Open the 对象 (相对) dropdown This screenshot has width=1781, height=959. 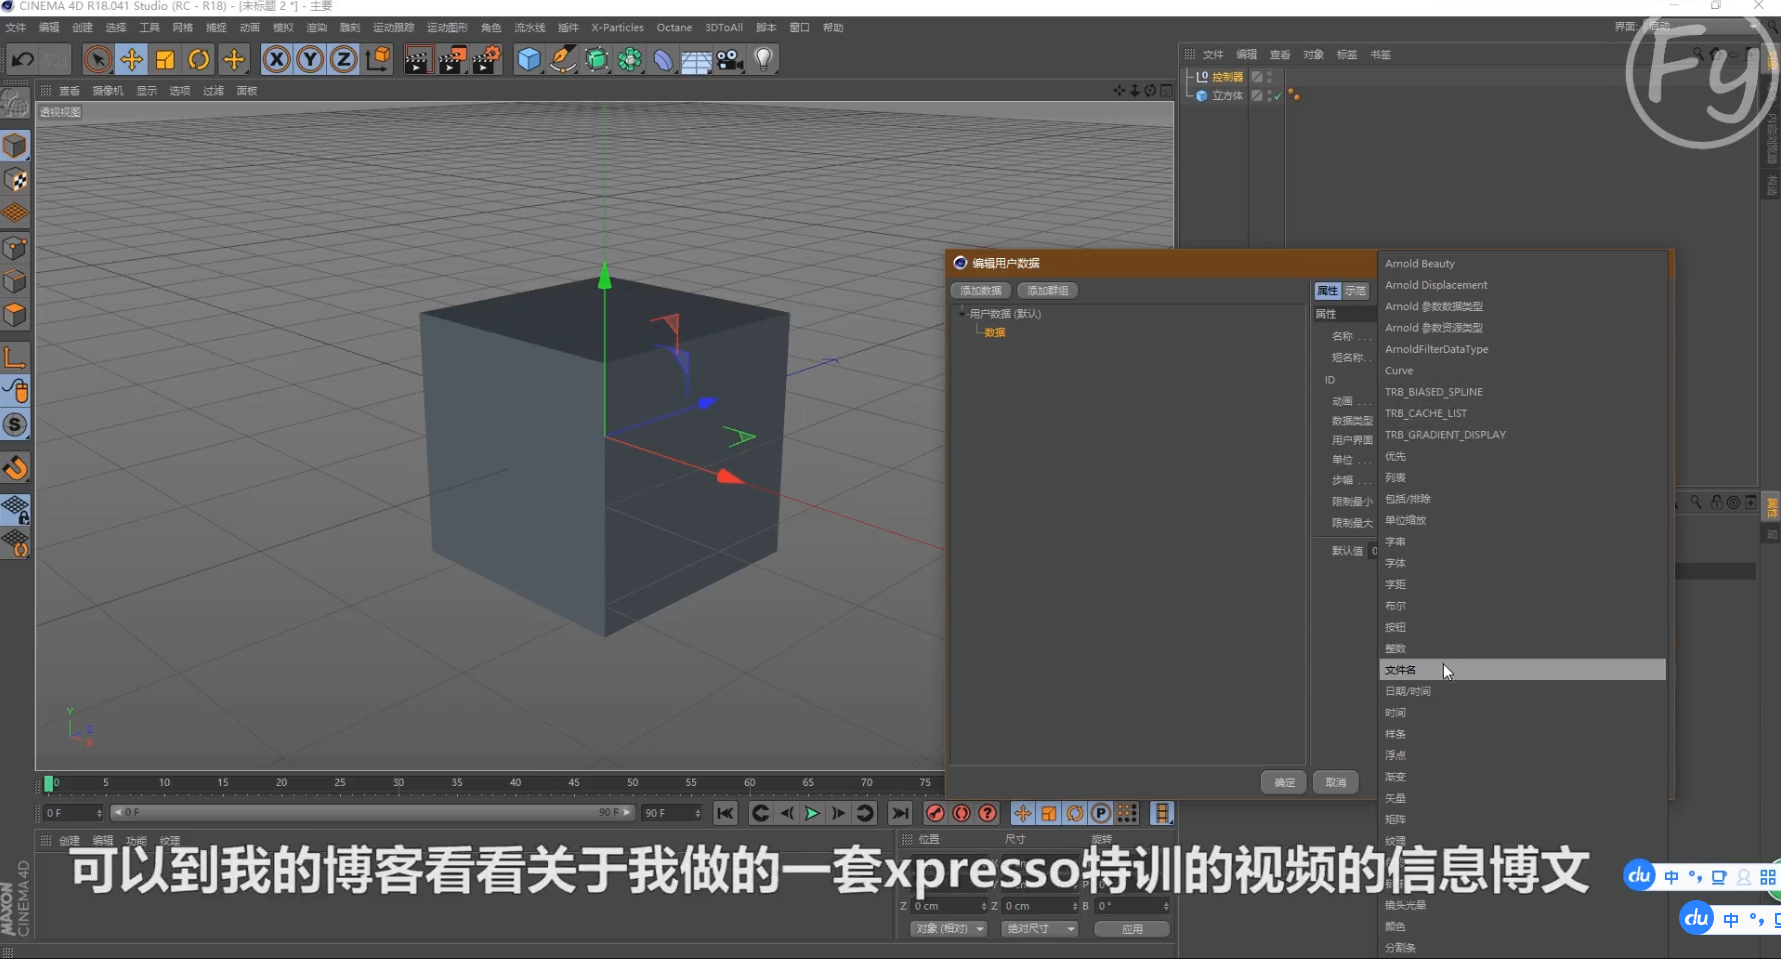948,929
